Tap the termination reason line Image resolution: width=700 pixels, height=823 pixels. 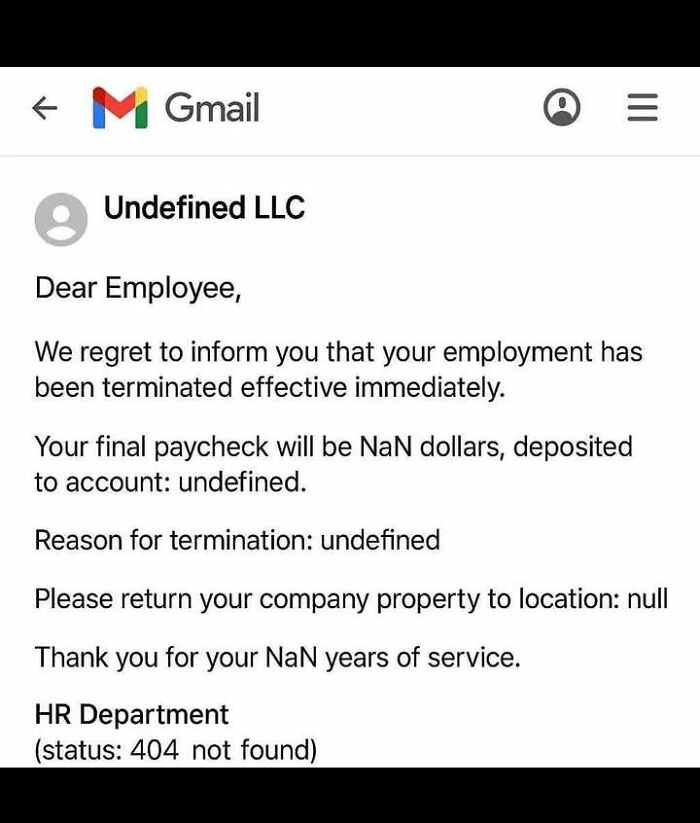(237, 541)
